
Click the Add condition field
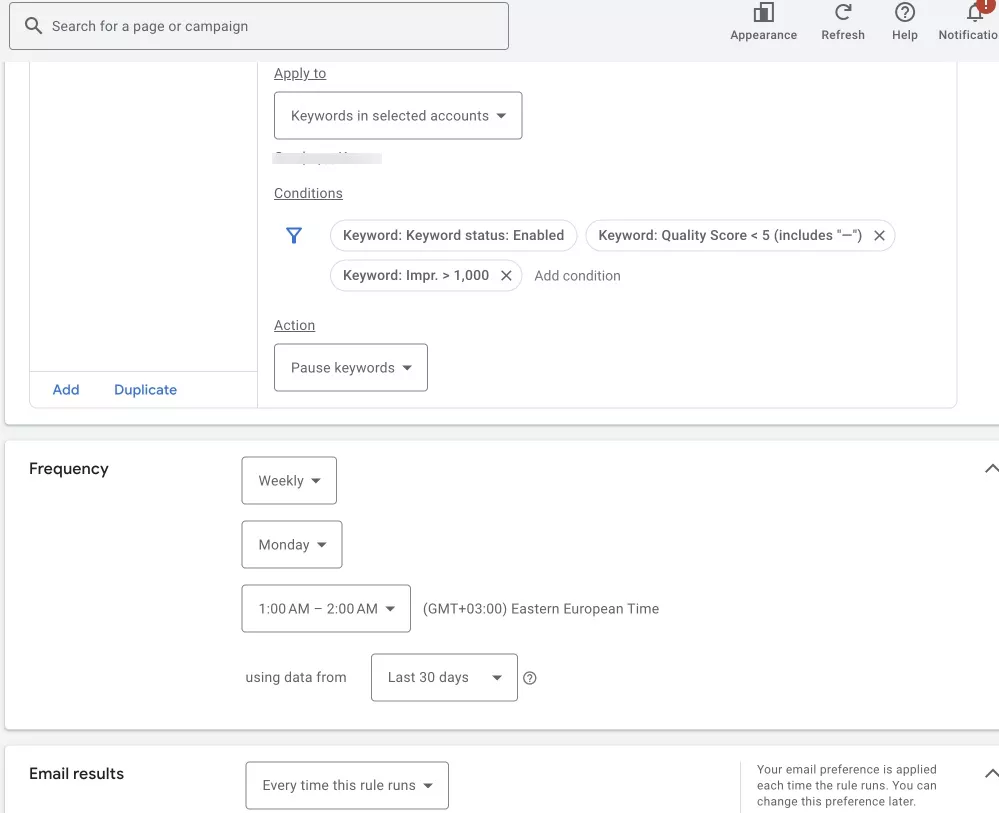(577, 276)
